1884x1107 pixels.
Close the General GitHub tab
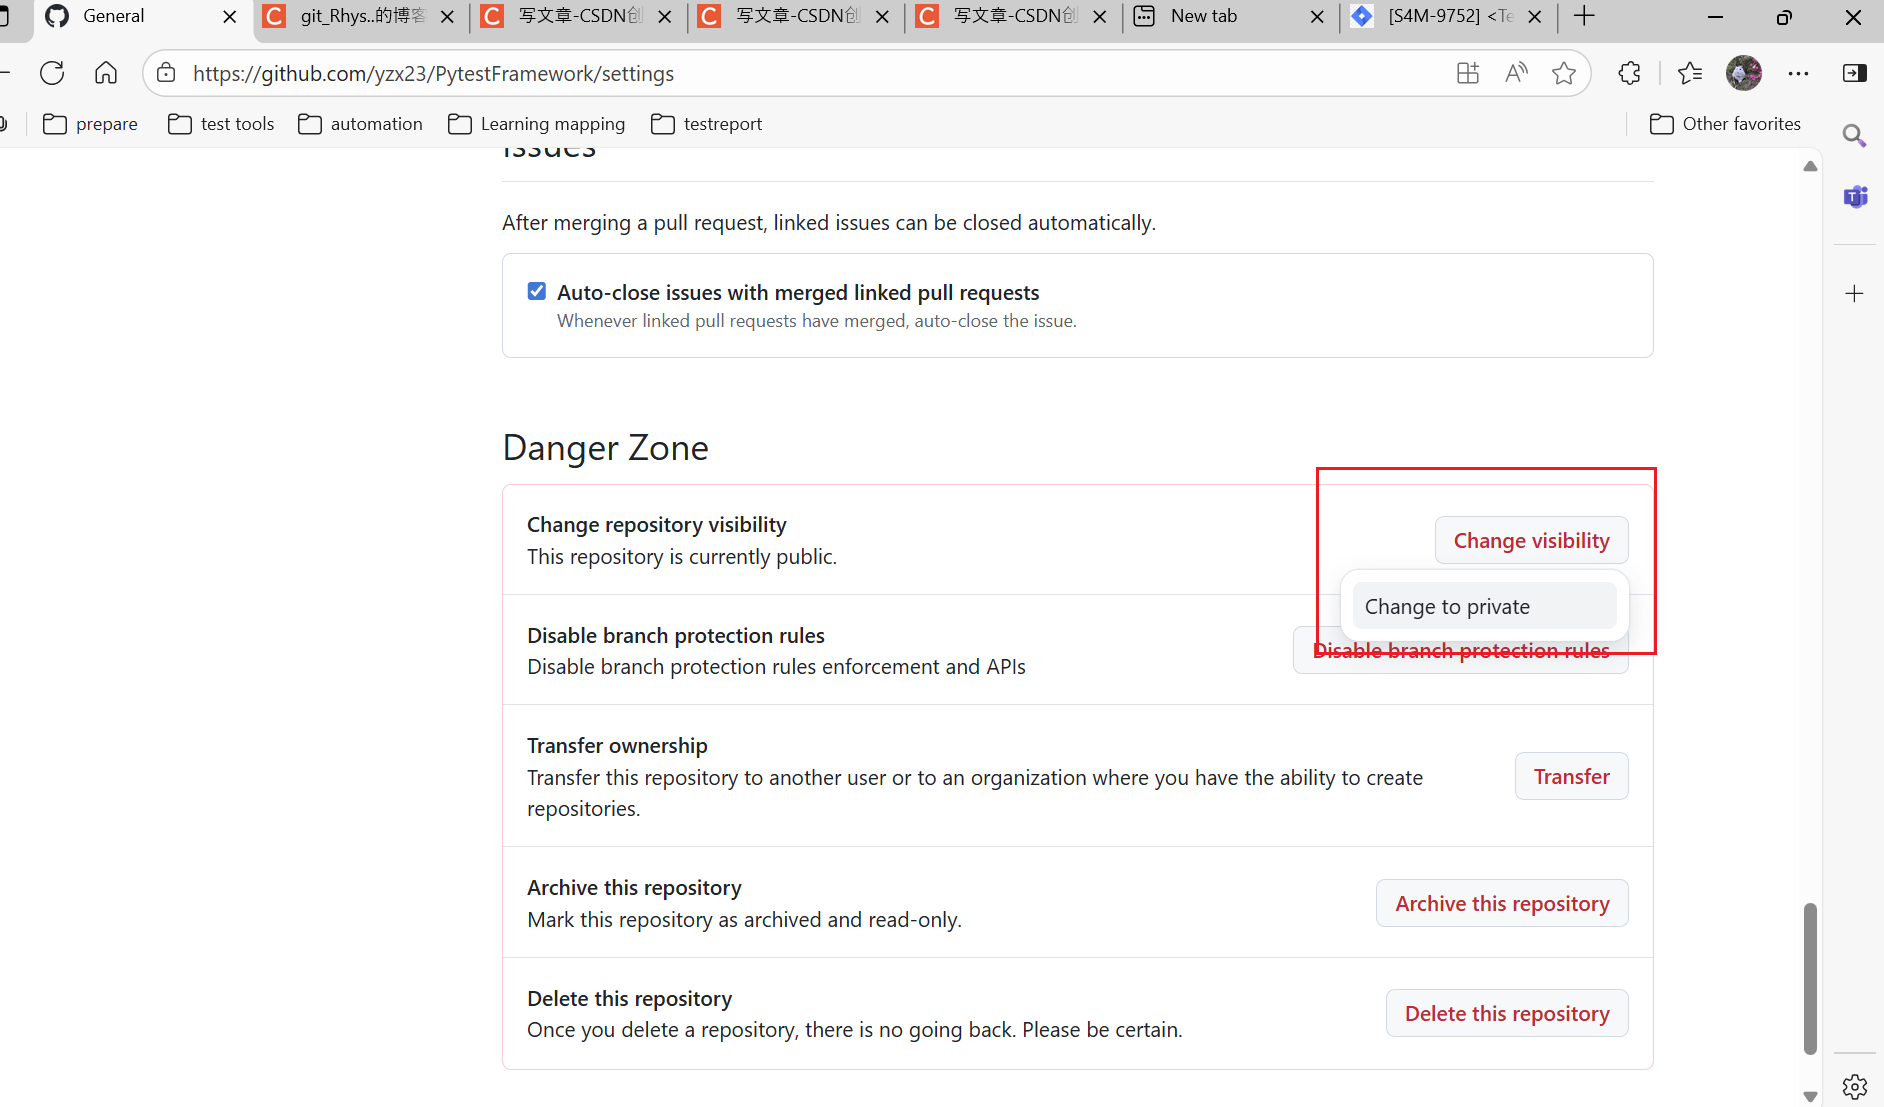coord(229,17)
